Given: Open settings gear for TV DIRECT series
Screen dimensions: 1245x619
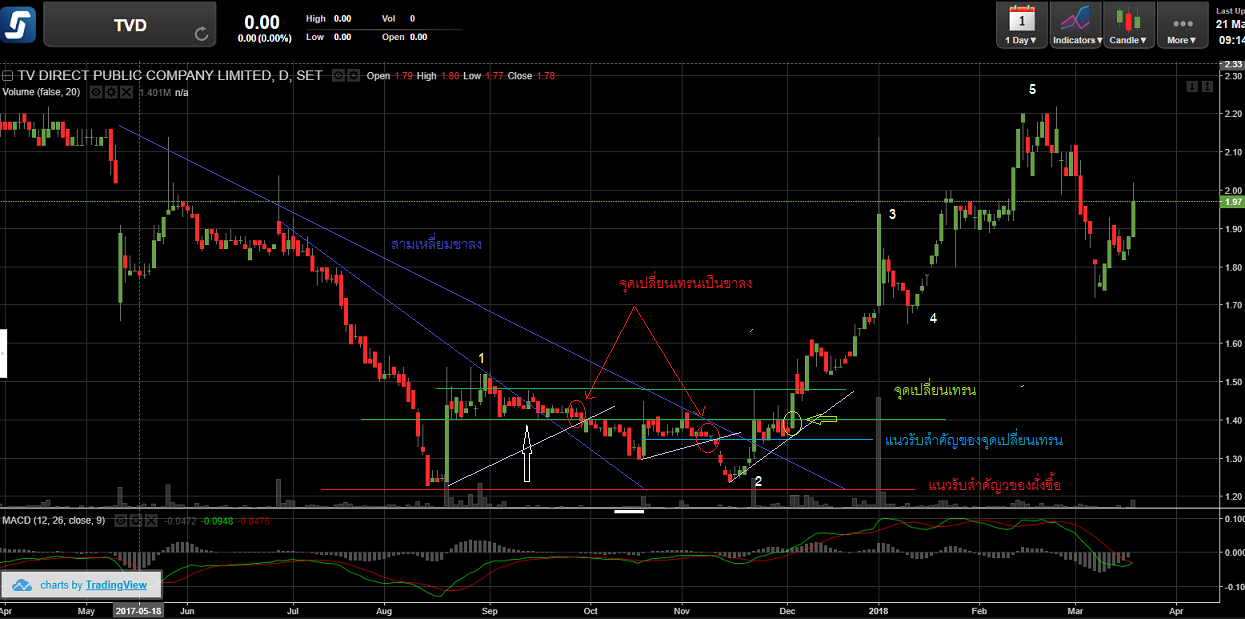Looking at the screenshot, I should (x=352, y=76).
